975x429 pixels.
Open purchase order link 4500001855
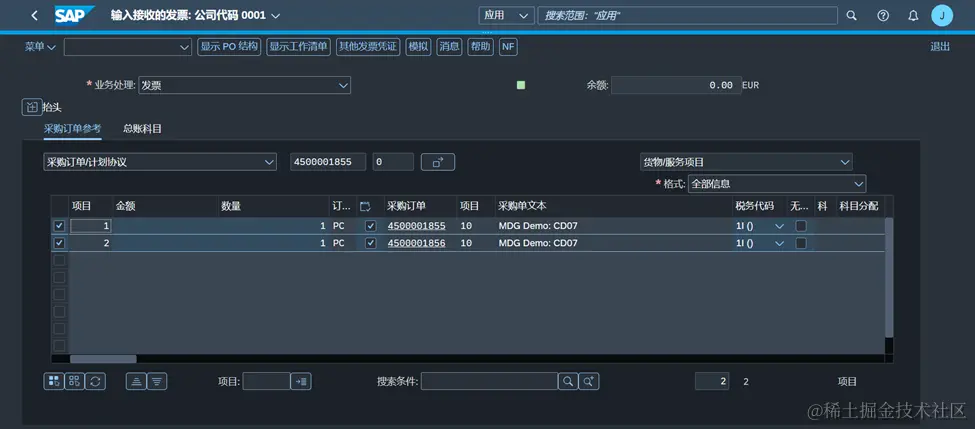417,226
